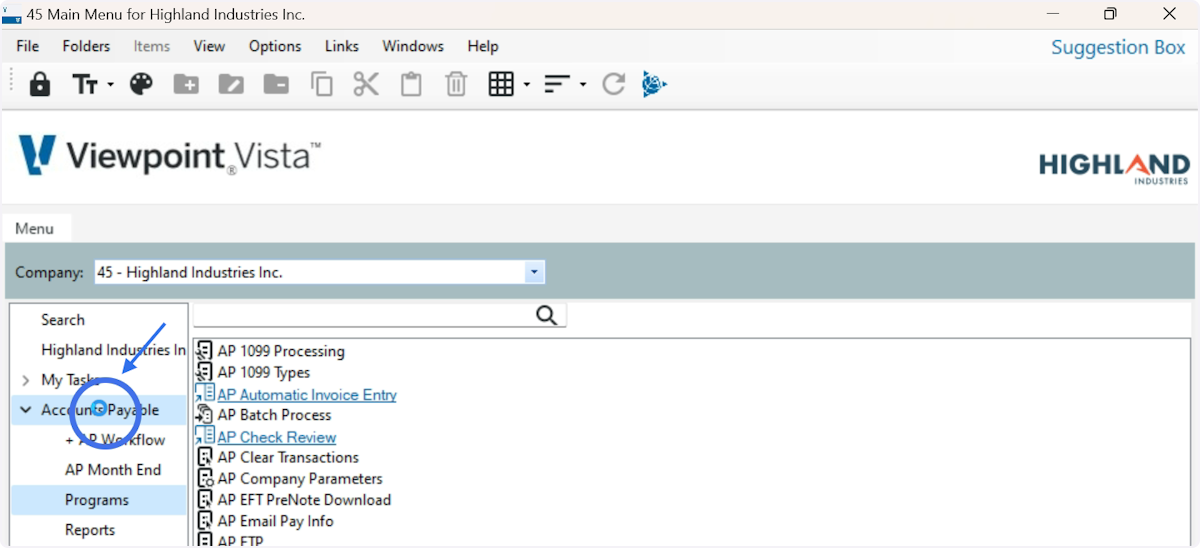The width and height of the screenshot is (1200, 548).
Task: Open the text size dropdown arrow
Action: click(x=110, y=85)
